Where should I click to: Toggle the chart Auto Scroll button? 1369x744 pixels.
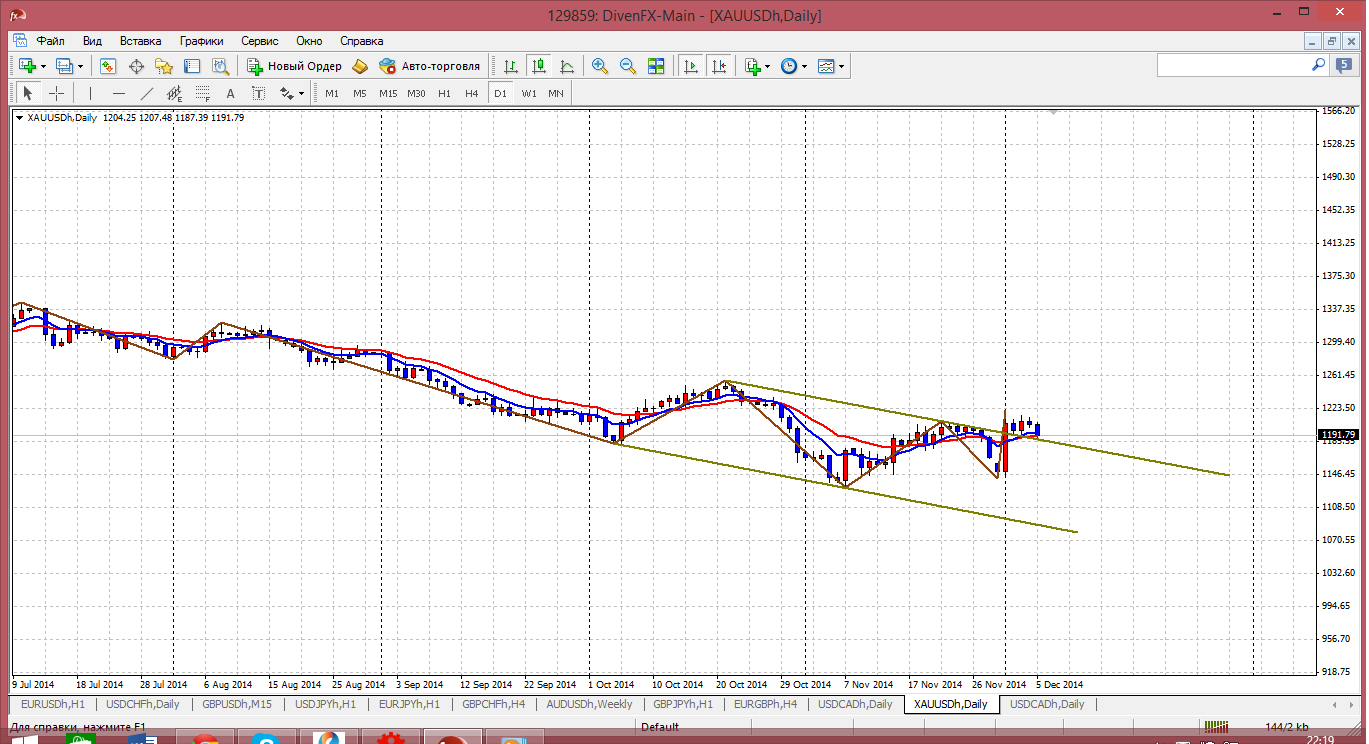(x=690, y=66)
